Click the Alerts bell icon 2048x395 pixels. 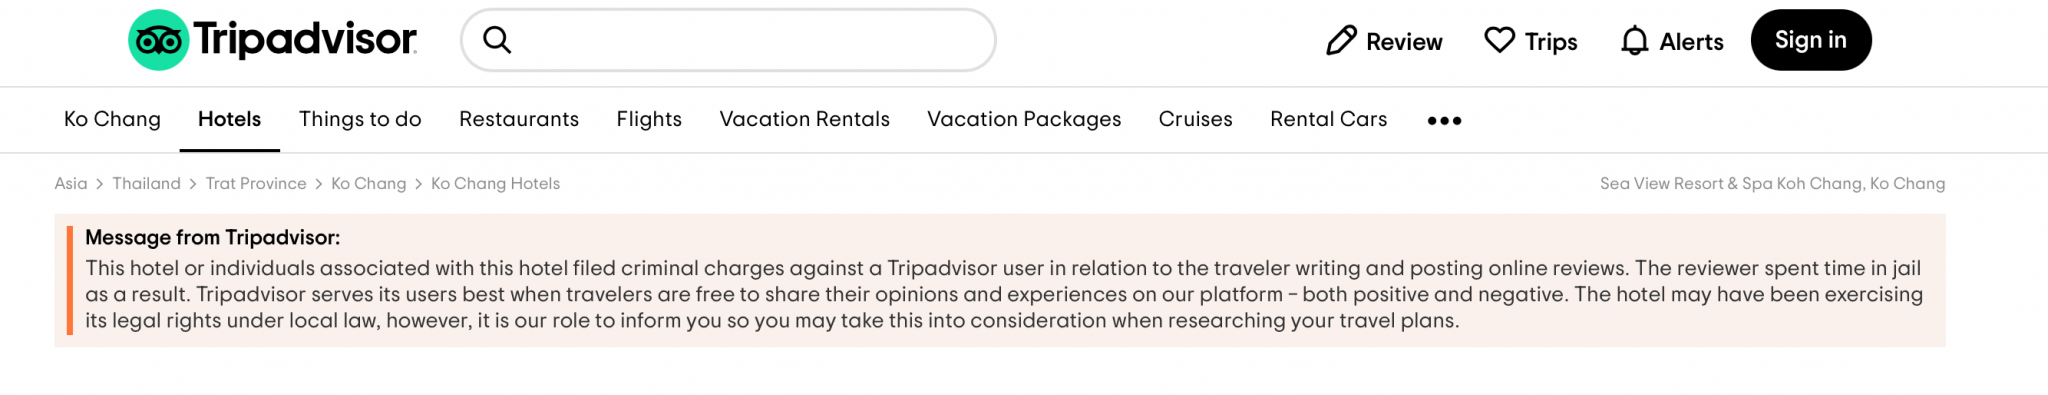pyautogui.click(x=1634, y=41)
